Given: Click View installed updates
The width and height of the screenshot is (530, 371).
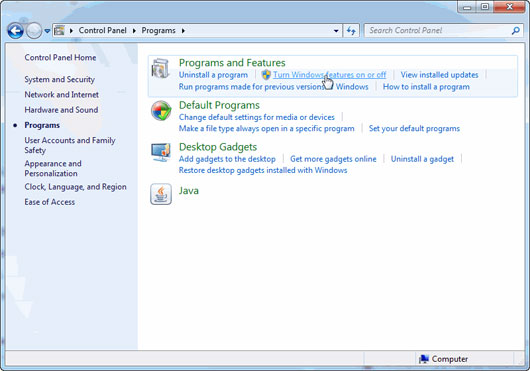Looking at the screenshot, I should click(439, 75).
